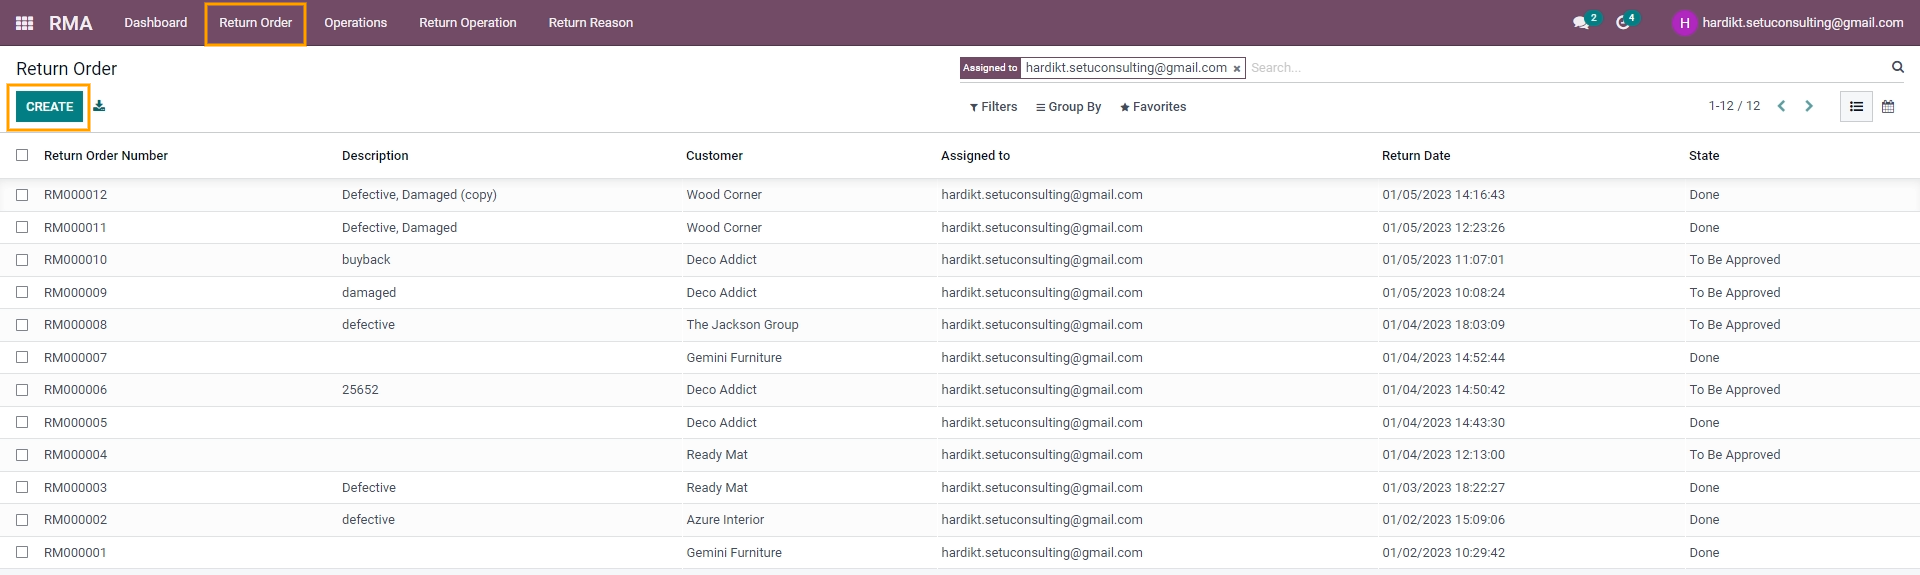
Task: Click 'The Jackson Group' customer cell
Action: coord(742,325)
